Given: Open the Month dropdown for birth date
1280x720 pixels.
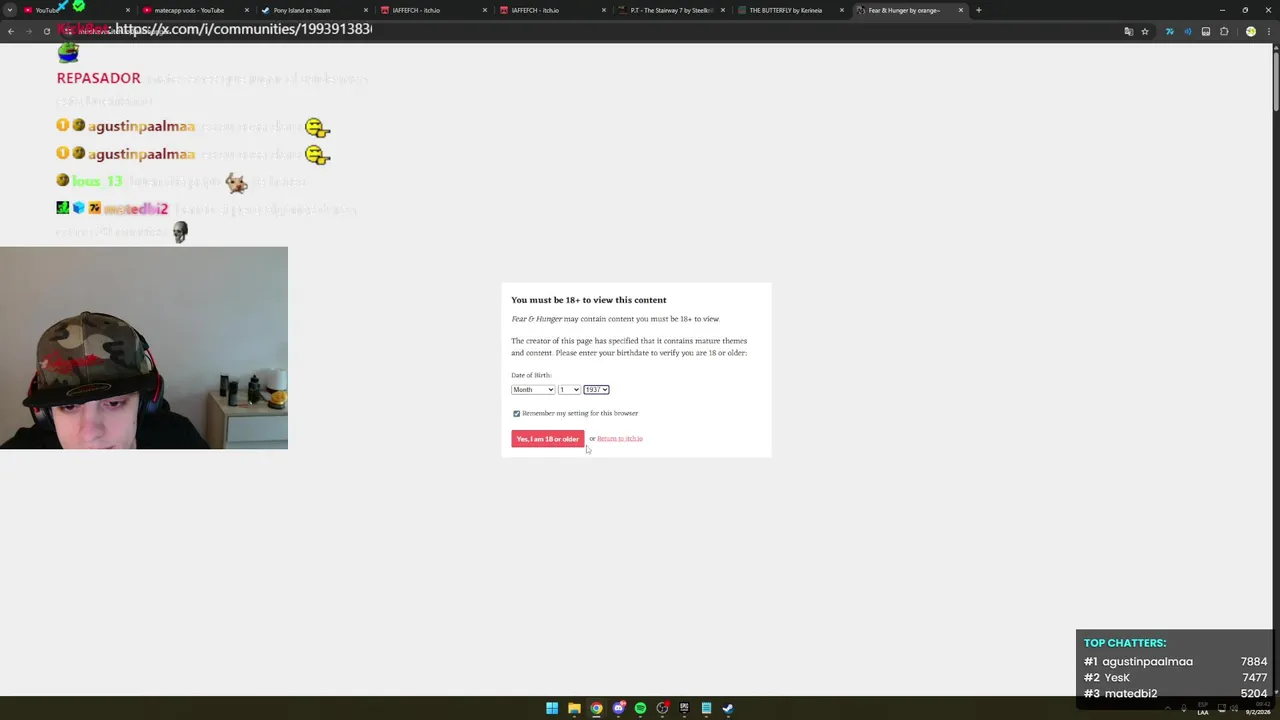Looking at the screenshot, I should (x=533, y=389).
